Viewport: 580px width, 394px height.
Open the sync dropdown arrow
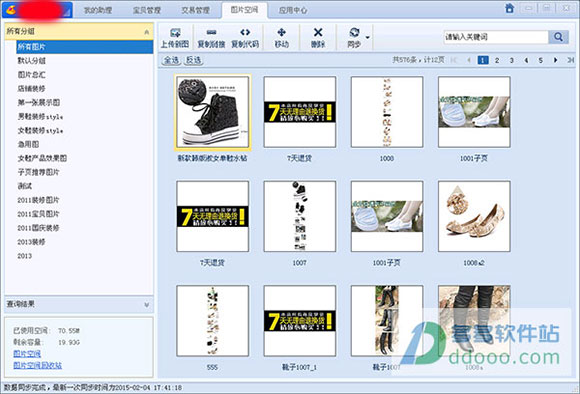click(x=367, y=37)
